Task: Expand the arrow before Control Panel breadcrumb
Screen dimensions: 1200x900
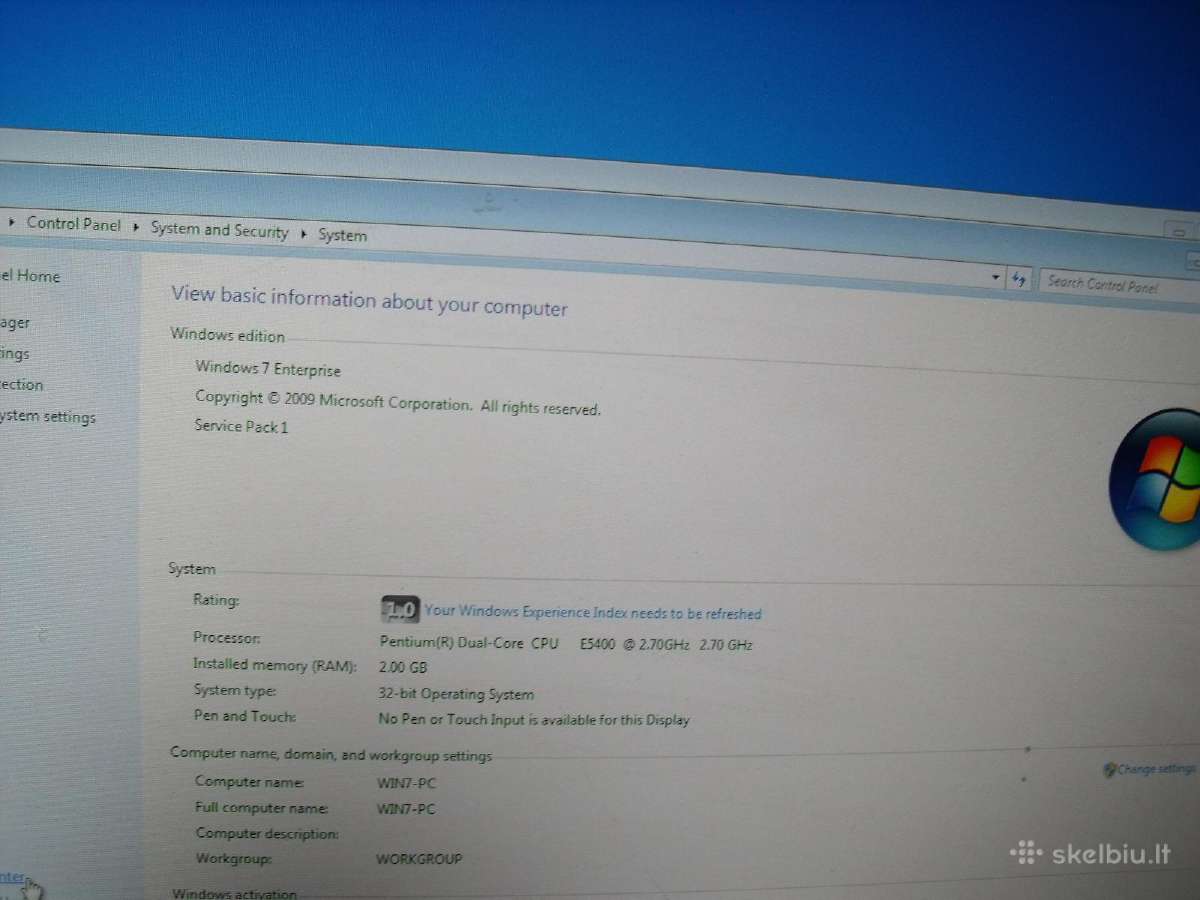Action: click(x=12, y=221)
